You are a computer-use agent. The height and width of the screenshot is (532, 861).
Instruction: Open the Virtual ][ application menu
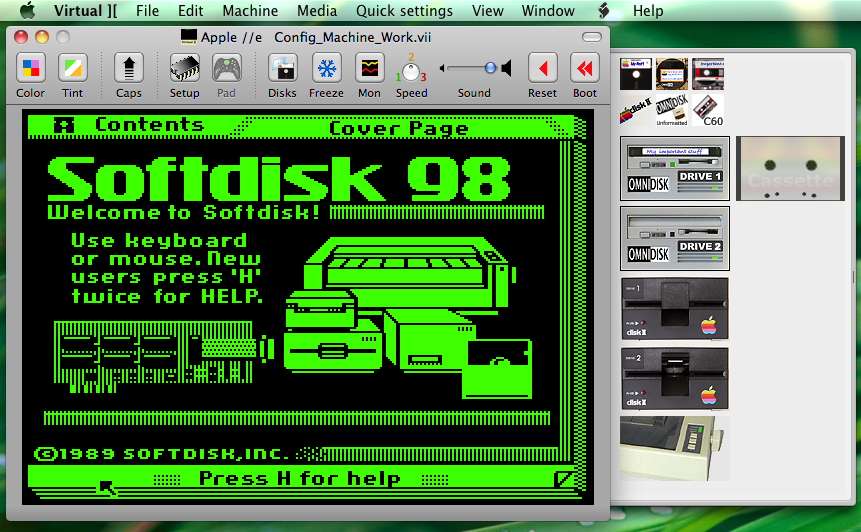[85, 10]
